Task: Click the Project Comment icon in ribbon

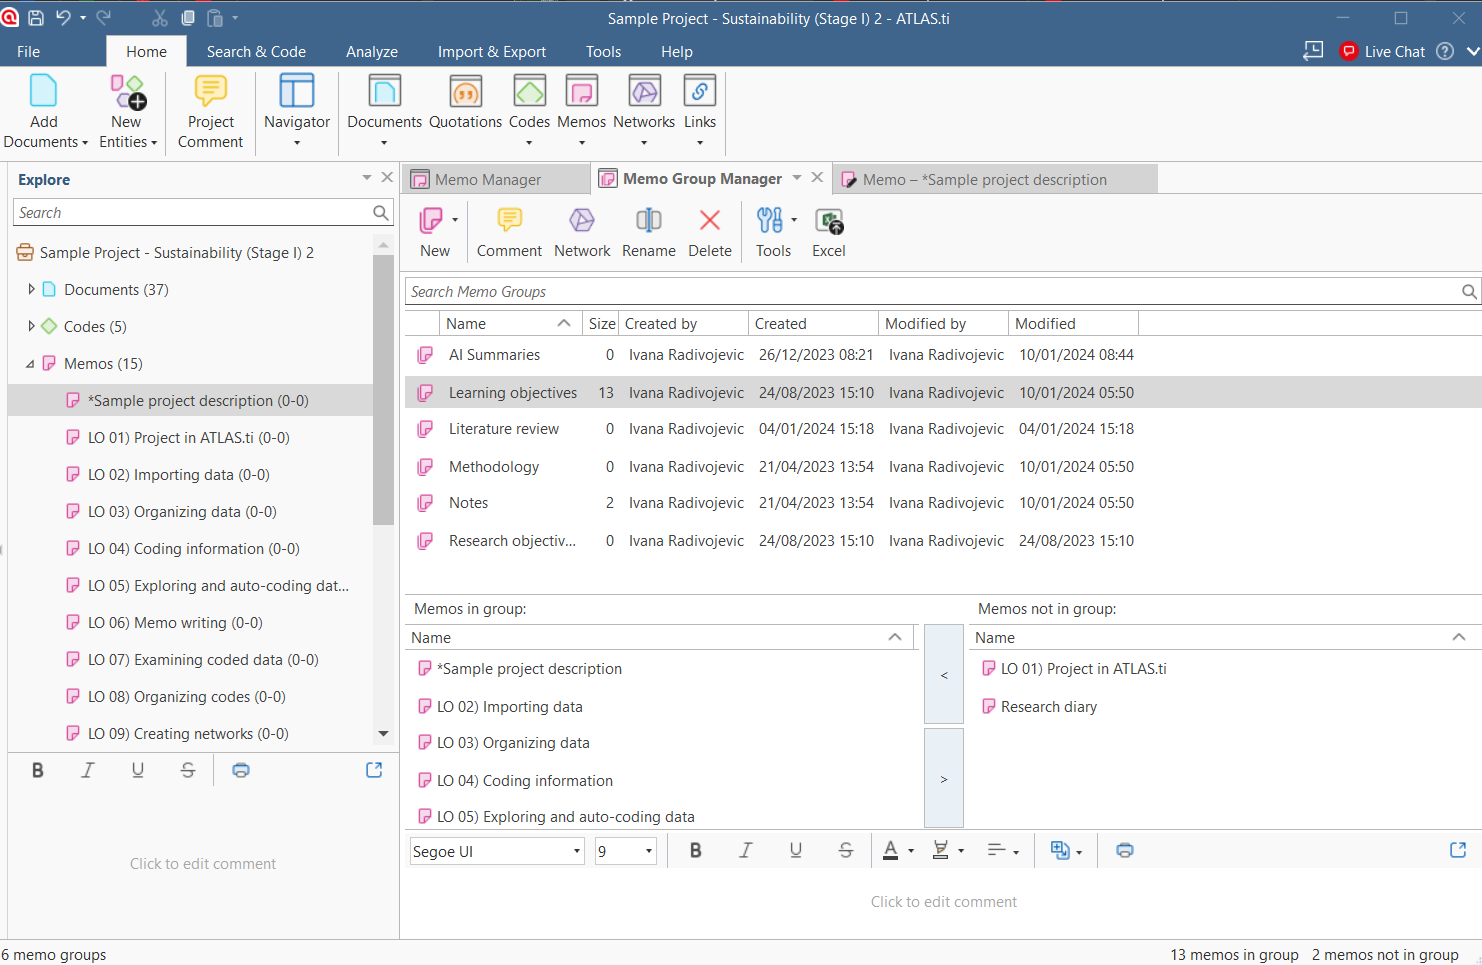Action: 210,110
